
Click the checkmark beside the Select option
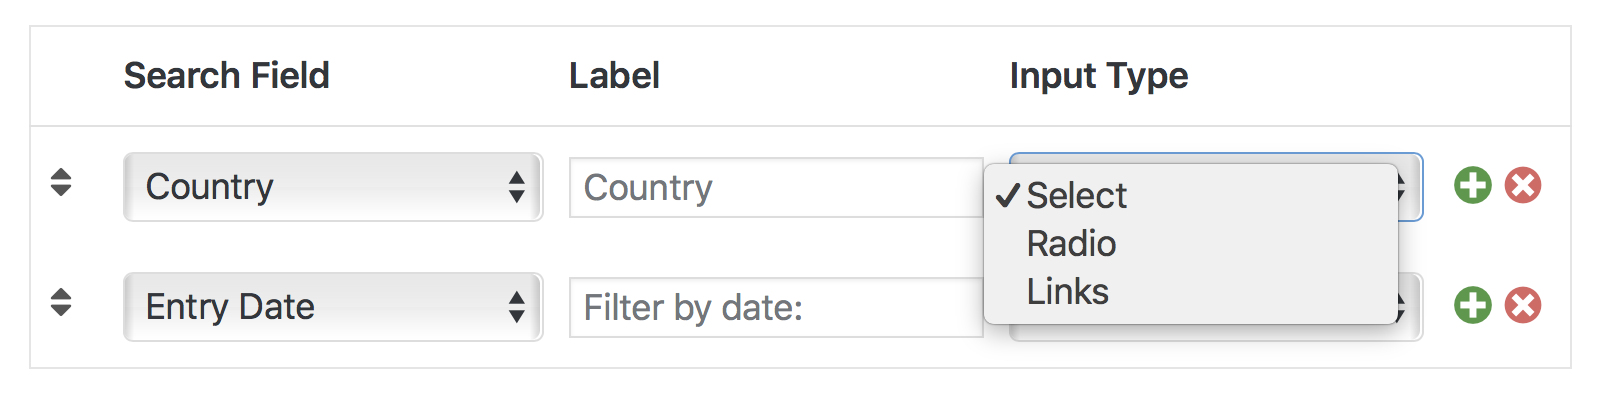pyautogui.click(x=1007, y=196)
